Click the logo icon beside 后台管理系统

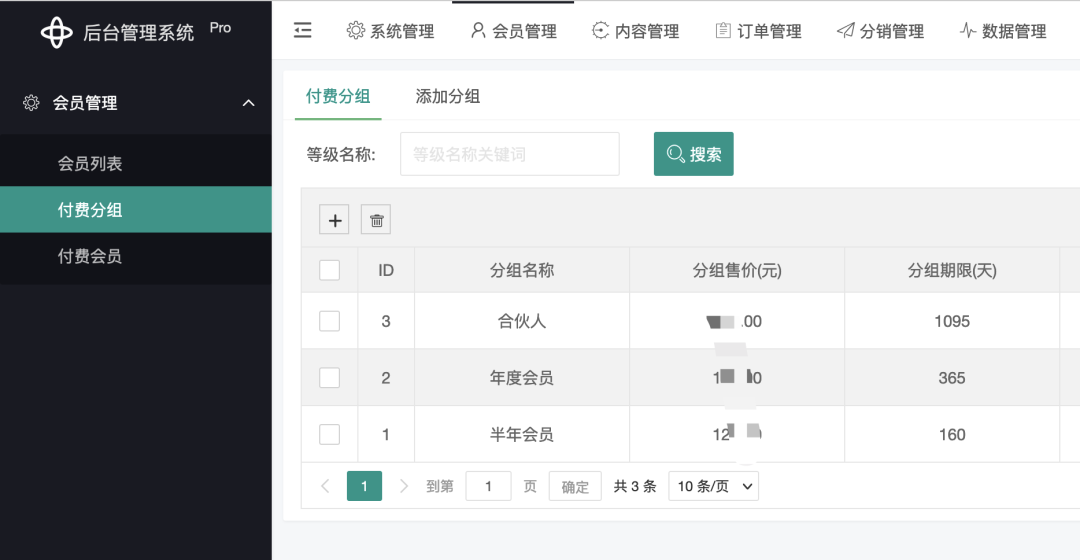(x=57, y=33)
